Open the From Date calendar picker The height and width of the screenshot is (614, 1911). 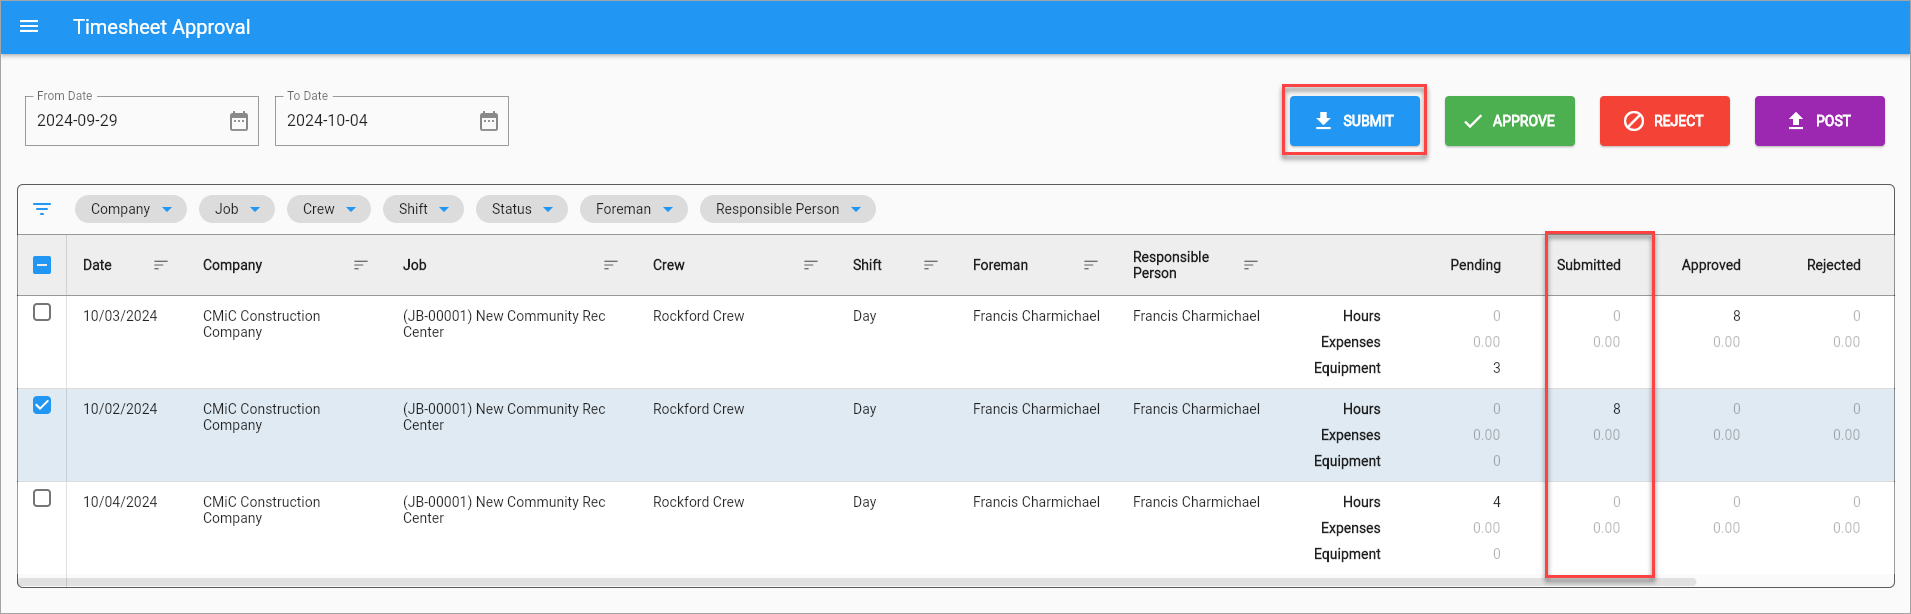tap(239, 121)
